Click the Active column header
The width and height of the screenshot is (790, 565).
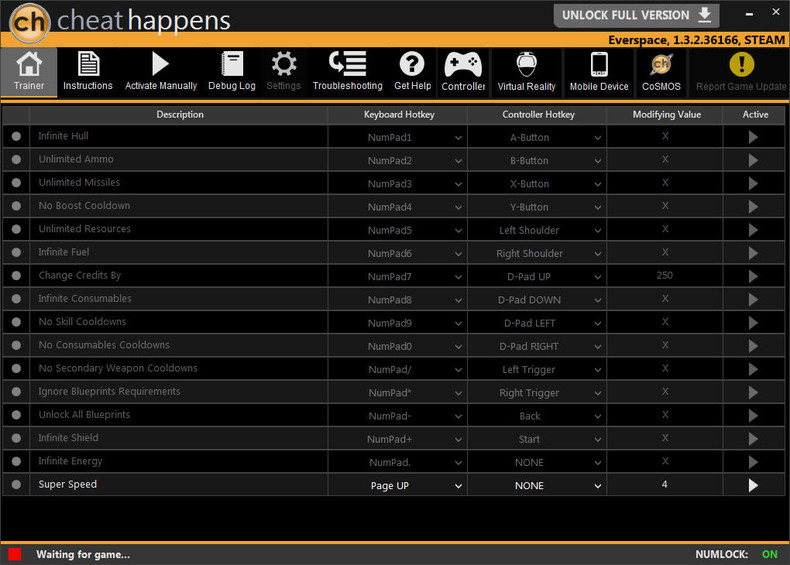(x=755, y=115)
